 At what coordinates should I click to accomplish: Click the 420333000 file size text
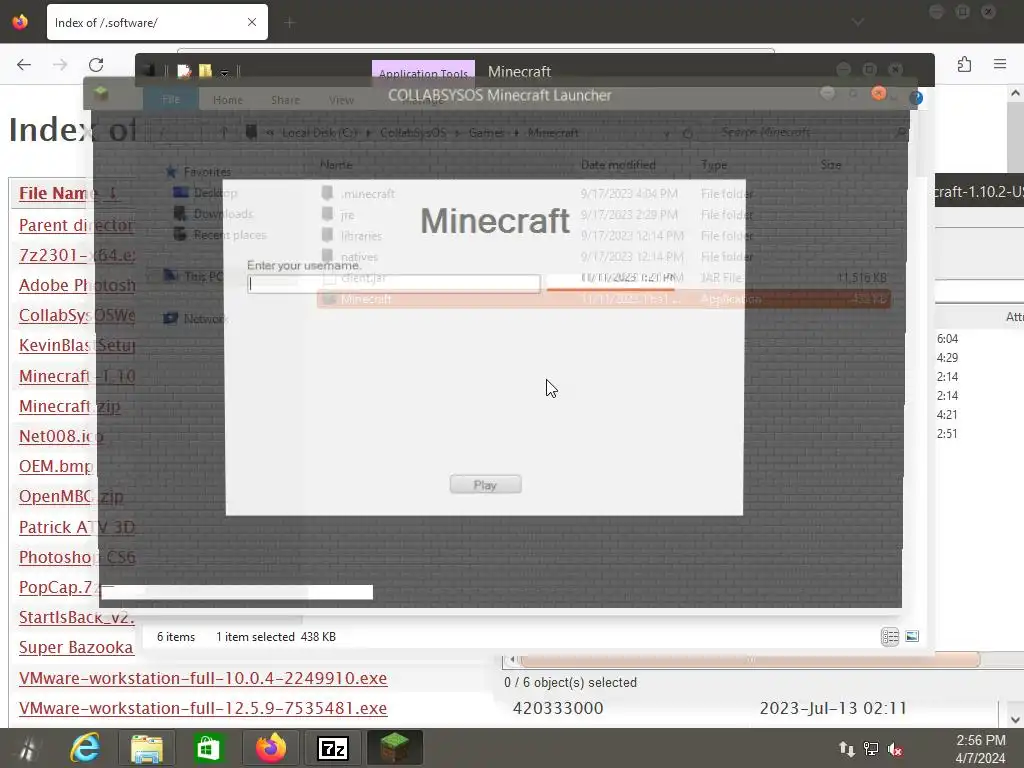point(558,708)
